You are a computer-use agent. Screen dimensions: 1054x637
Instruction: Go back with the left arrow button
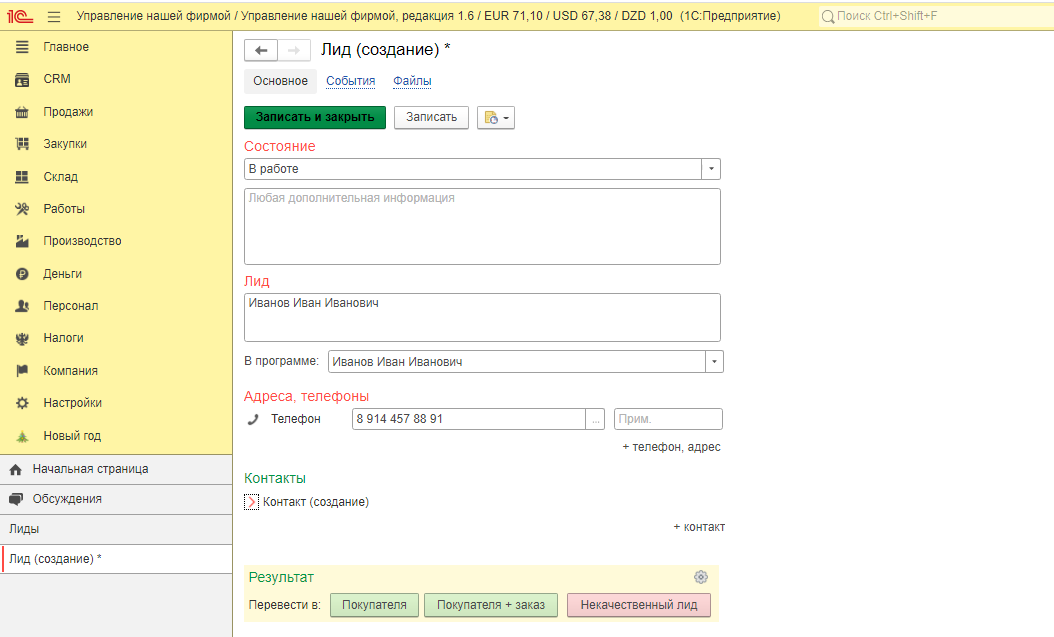pos(261,50)
